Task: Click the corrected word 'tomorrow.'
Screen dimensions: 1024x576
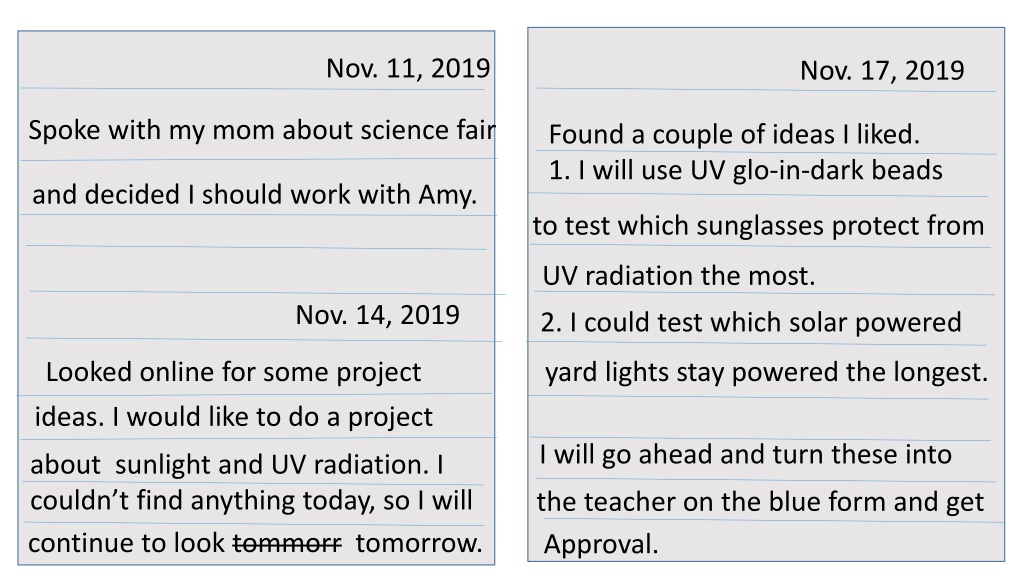Action: click(x=419, y=543)
